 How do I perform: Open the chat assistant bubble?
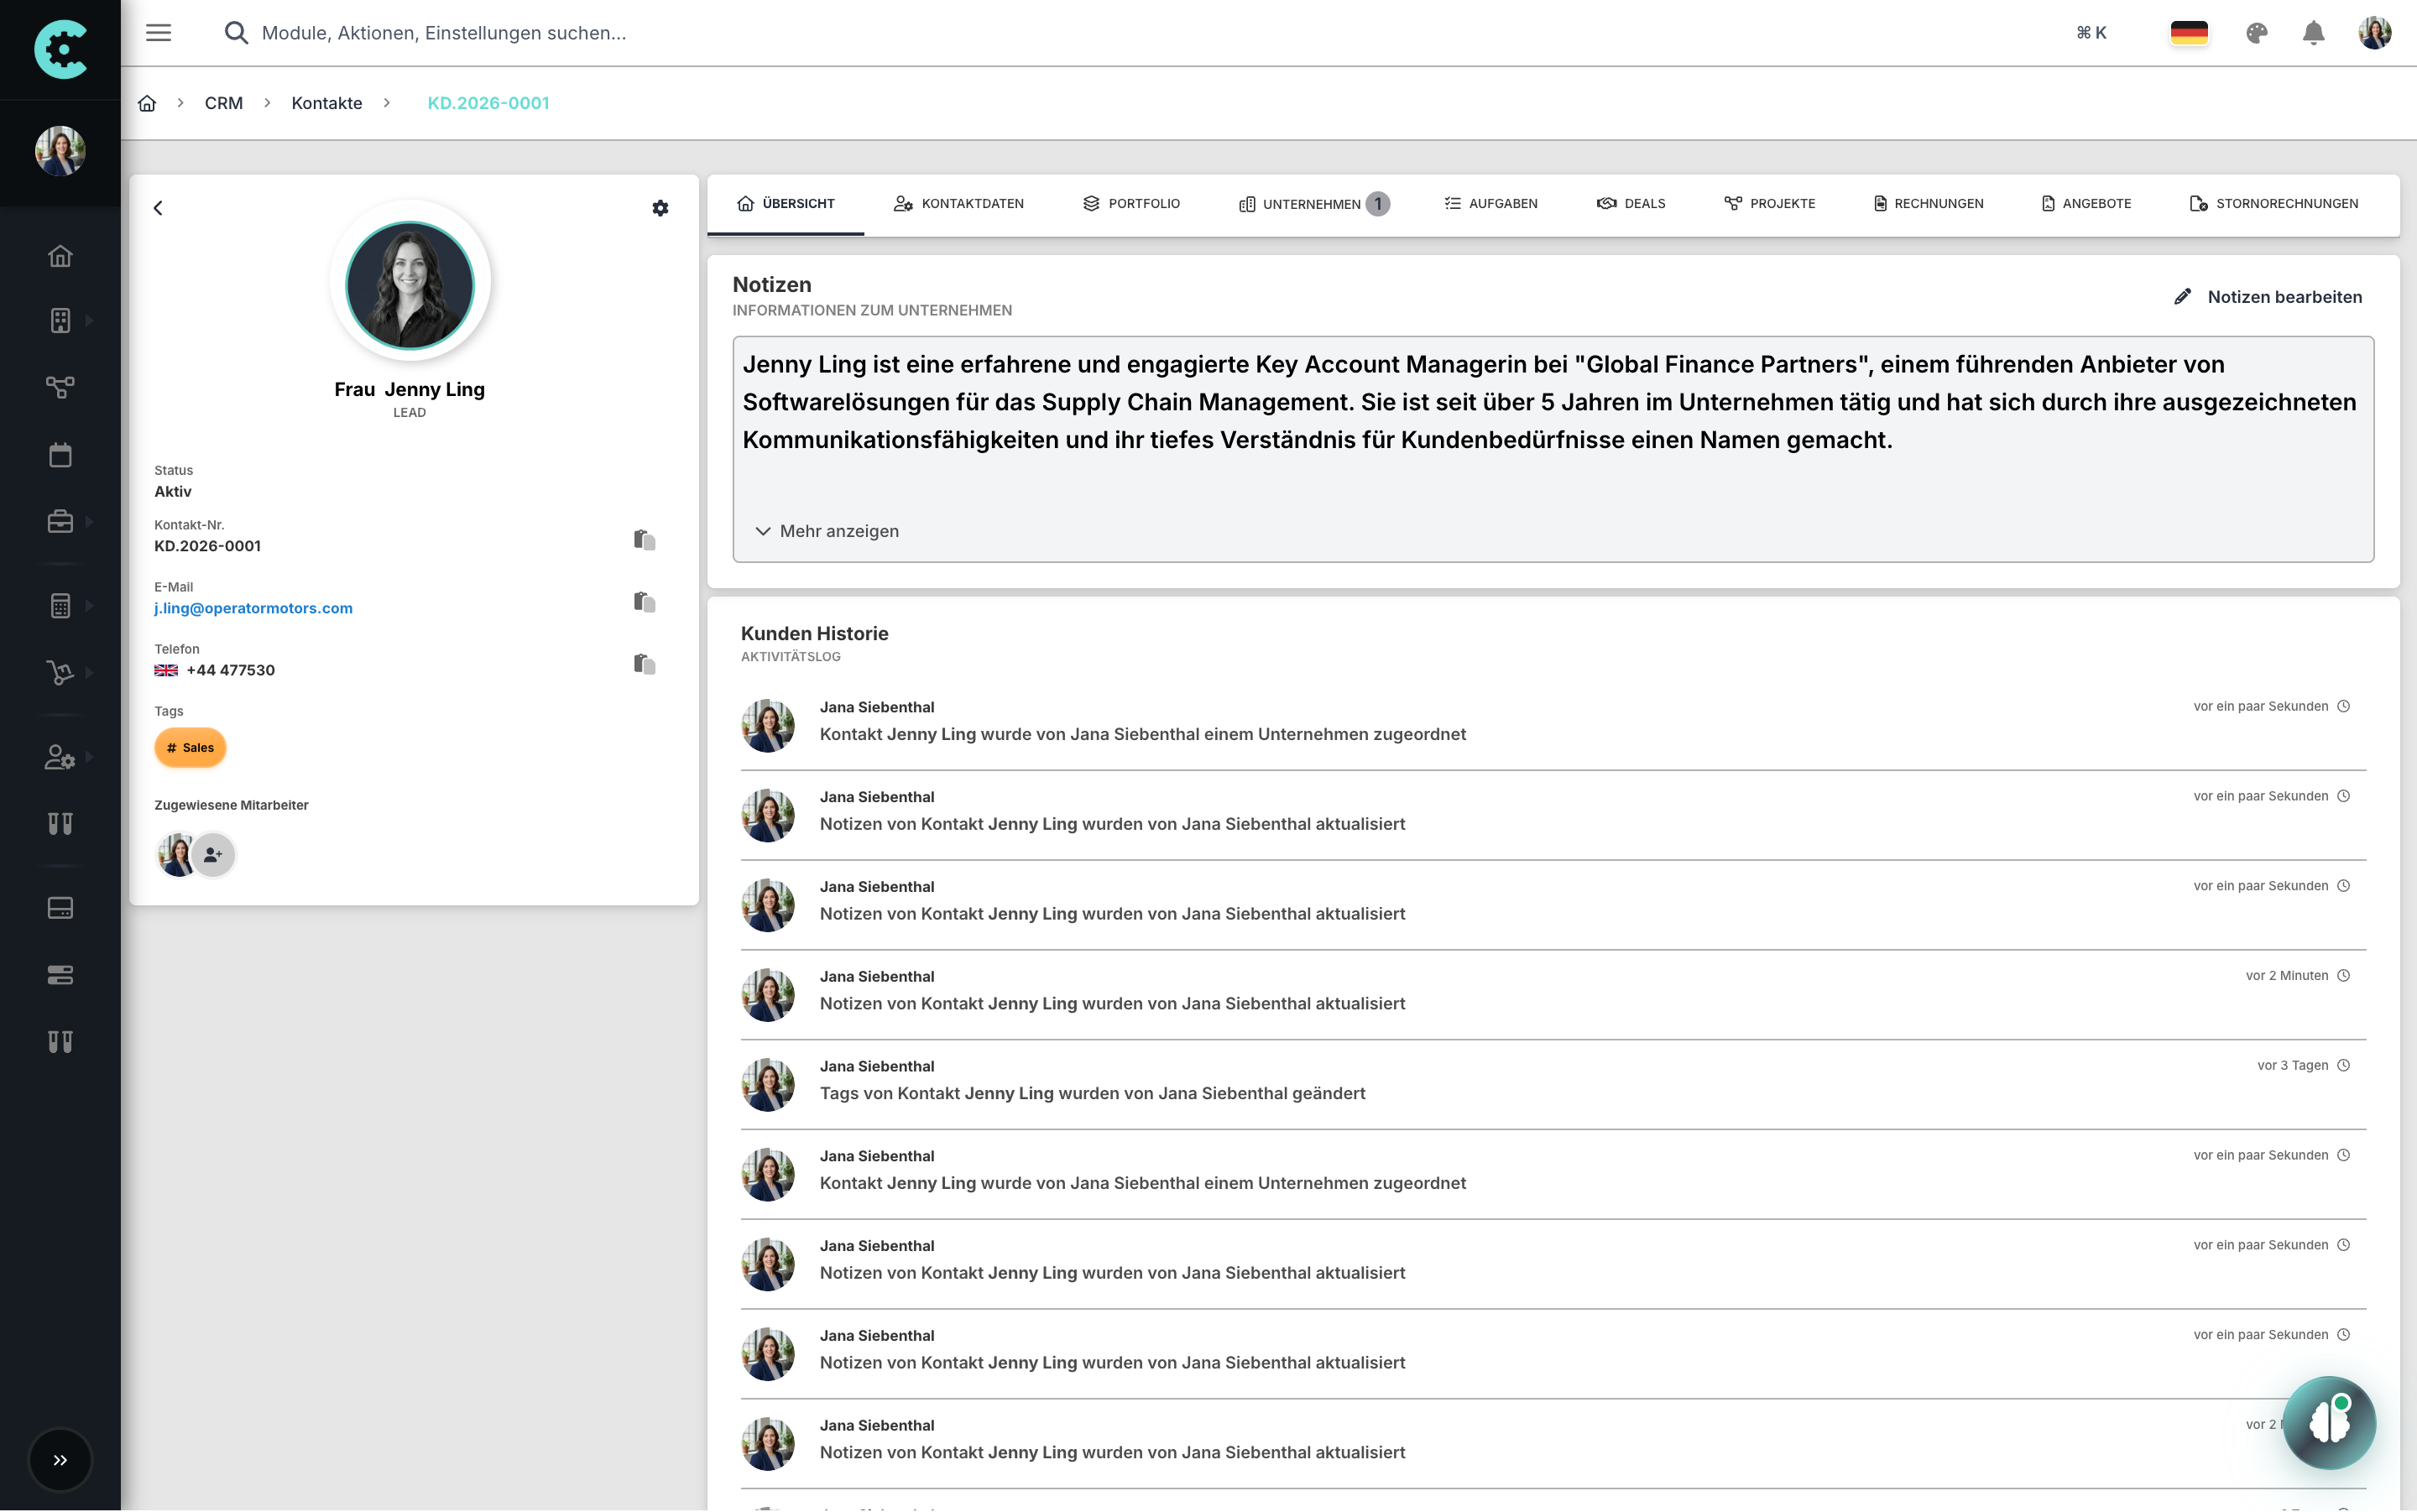[2330, 1422]
